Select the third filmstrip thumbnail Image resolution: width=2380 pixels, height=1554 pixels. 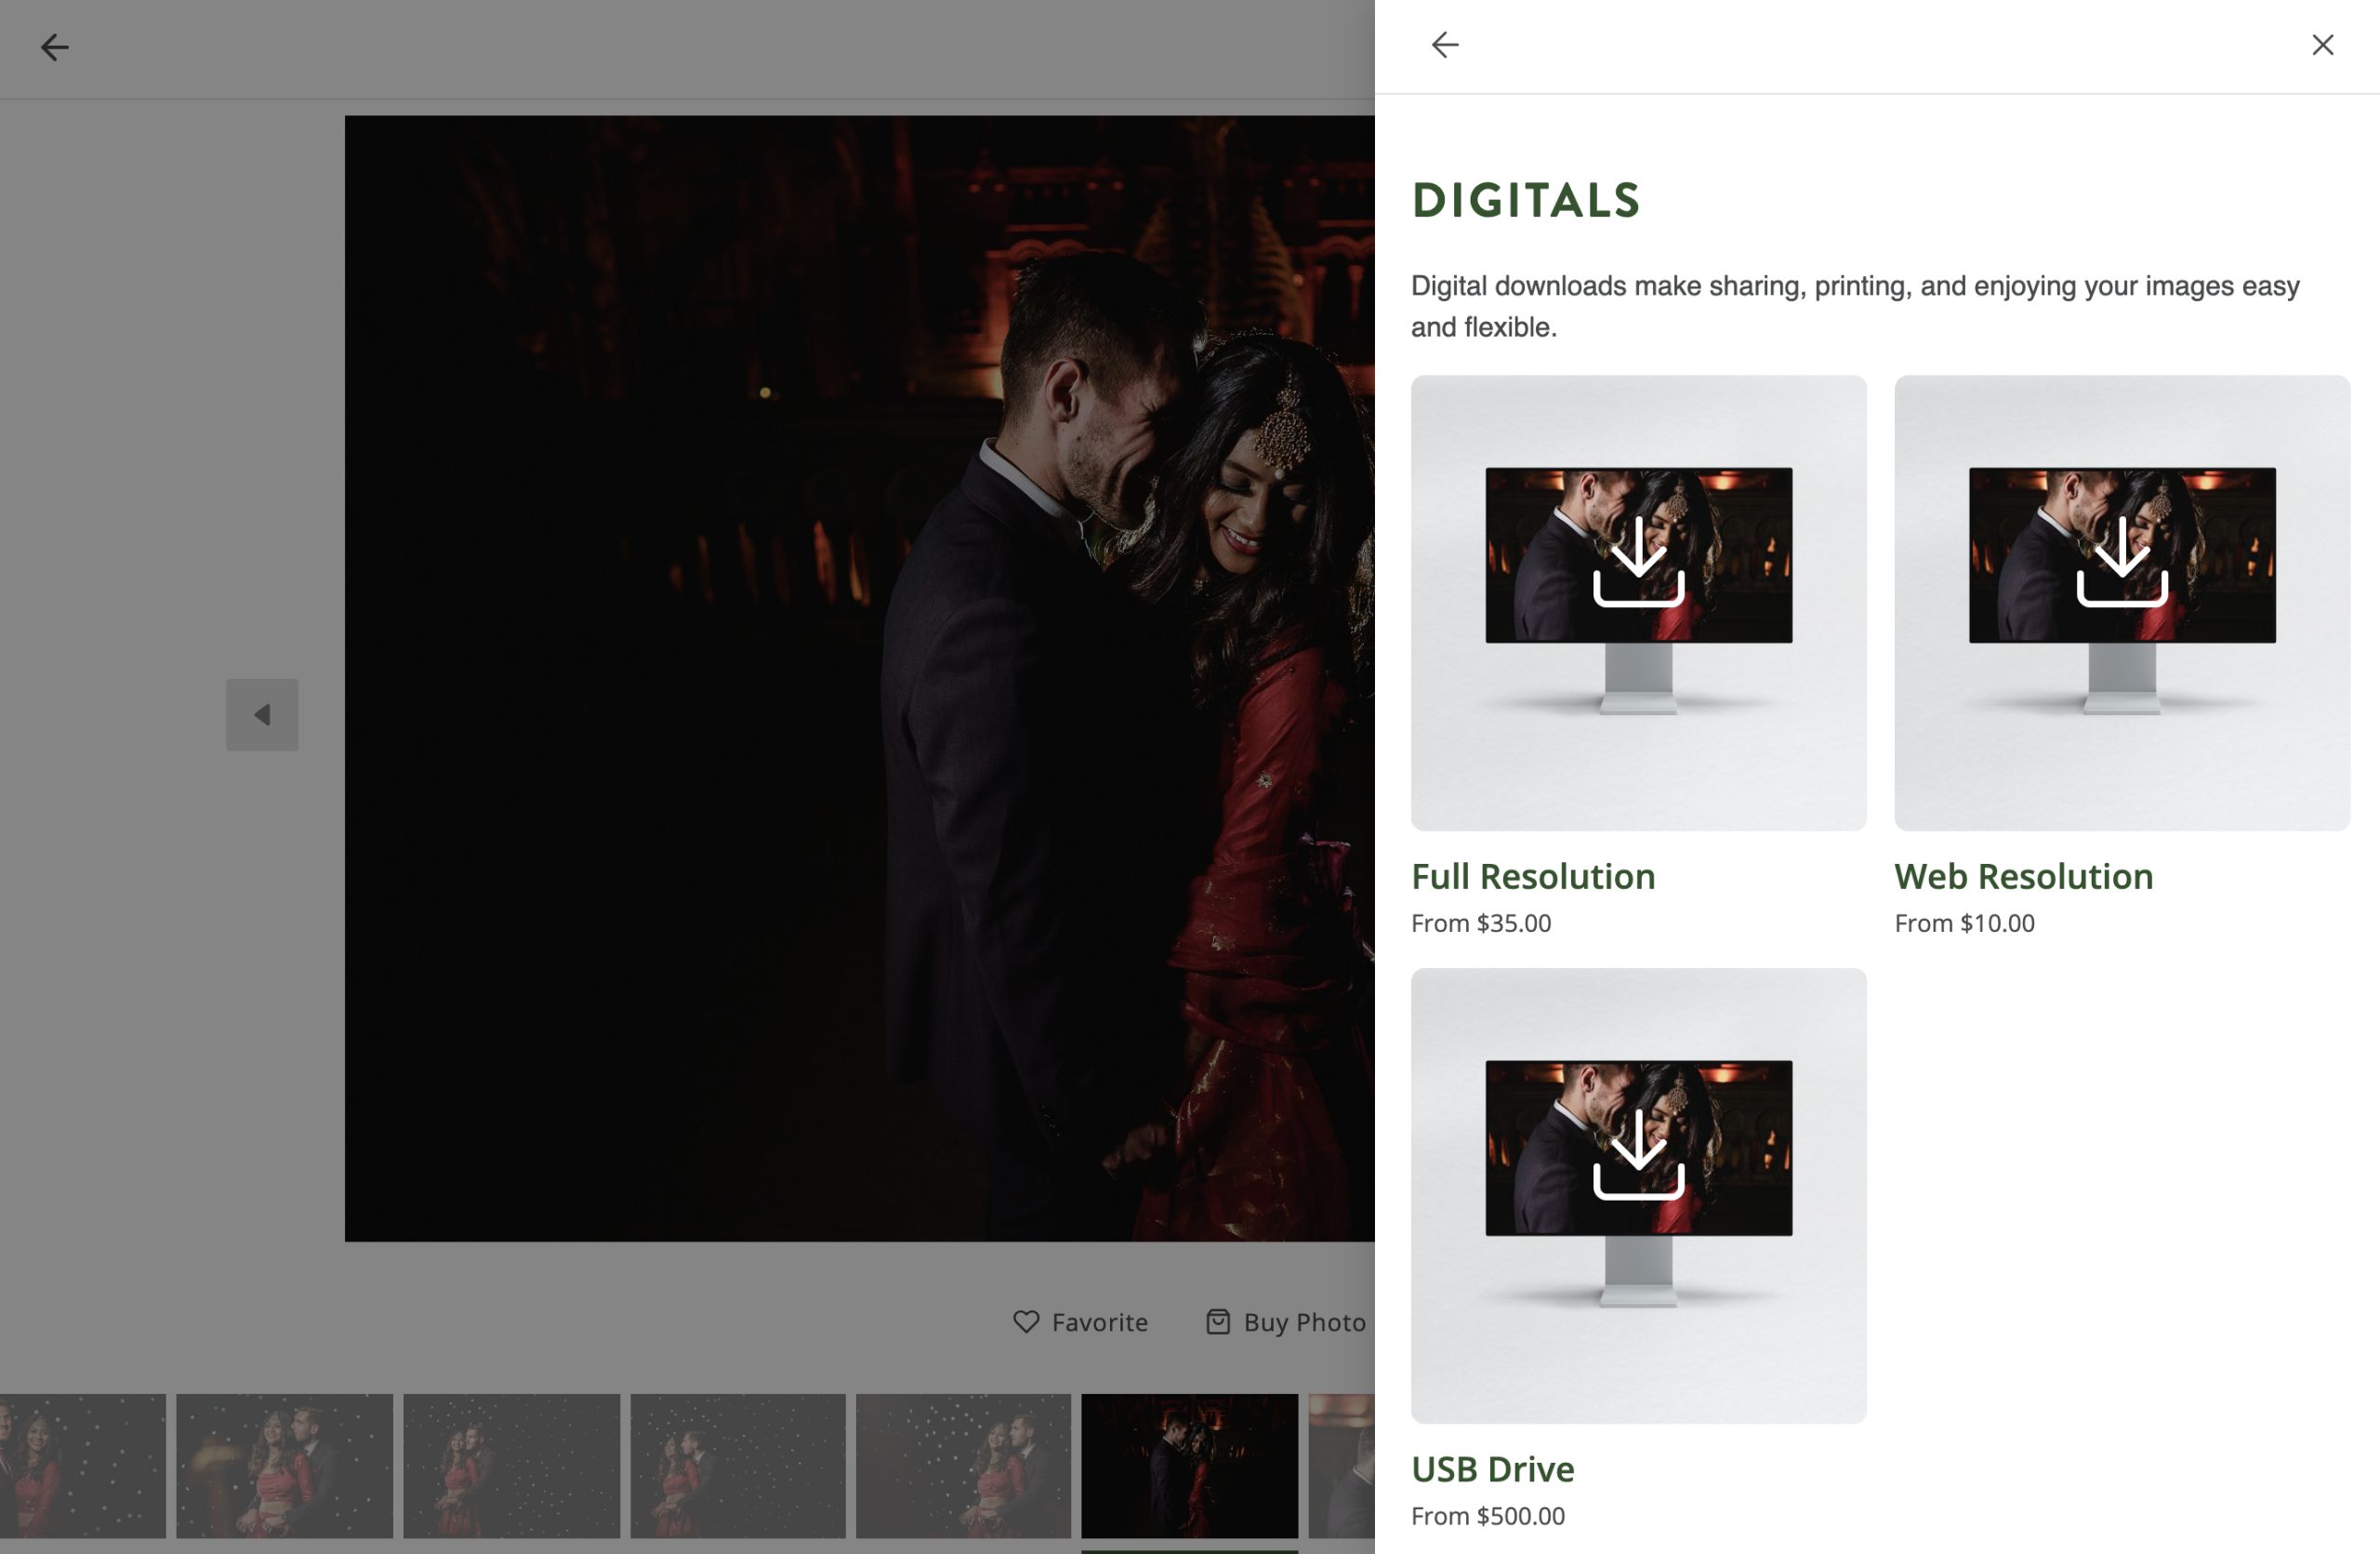511,1465
